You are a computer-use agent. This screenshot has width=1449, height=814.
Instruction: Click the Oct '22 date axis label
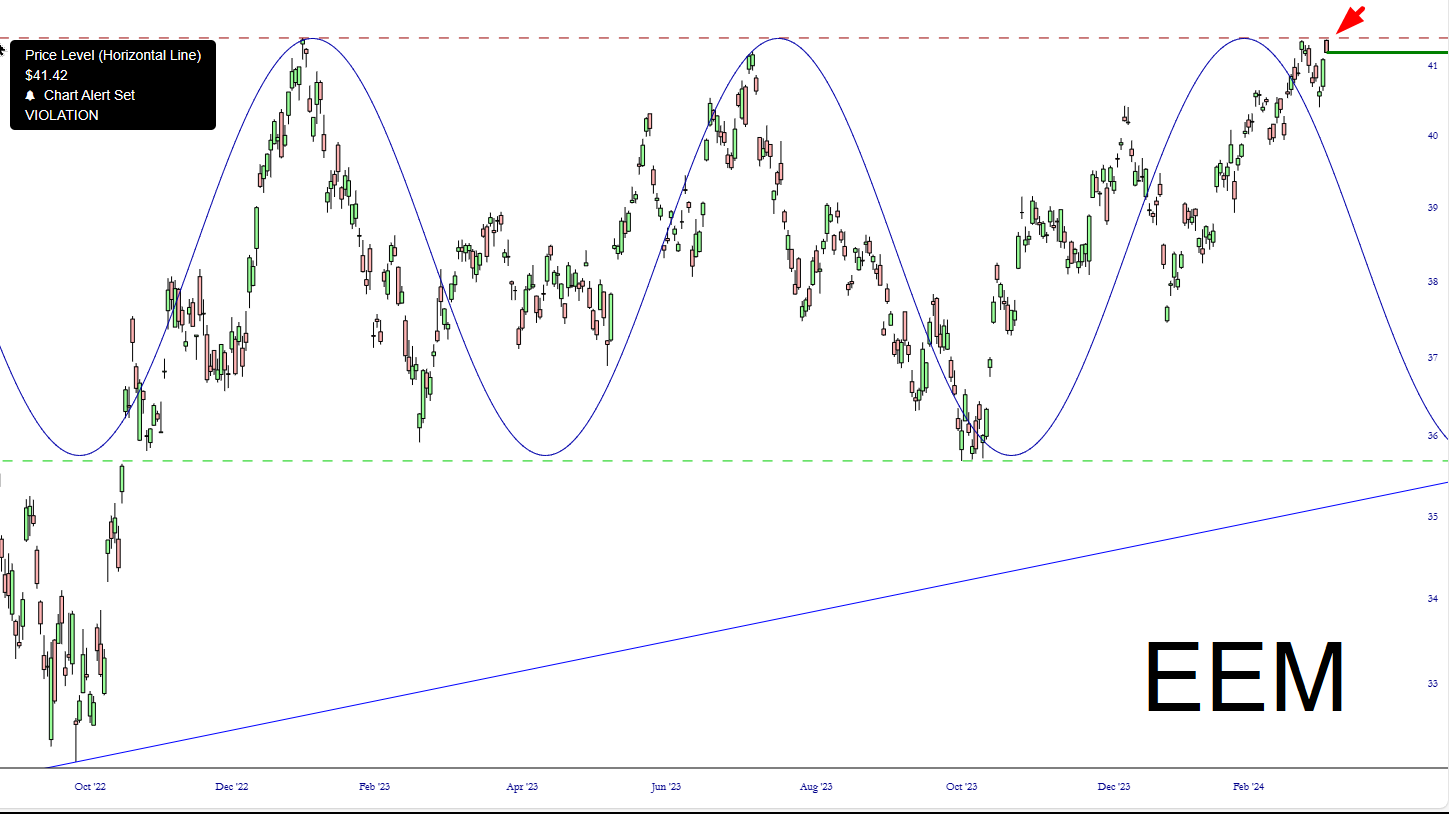point(90,787)
